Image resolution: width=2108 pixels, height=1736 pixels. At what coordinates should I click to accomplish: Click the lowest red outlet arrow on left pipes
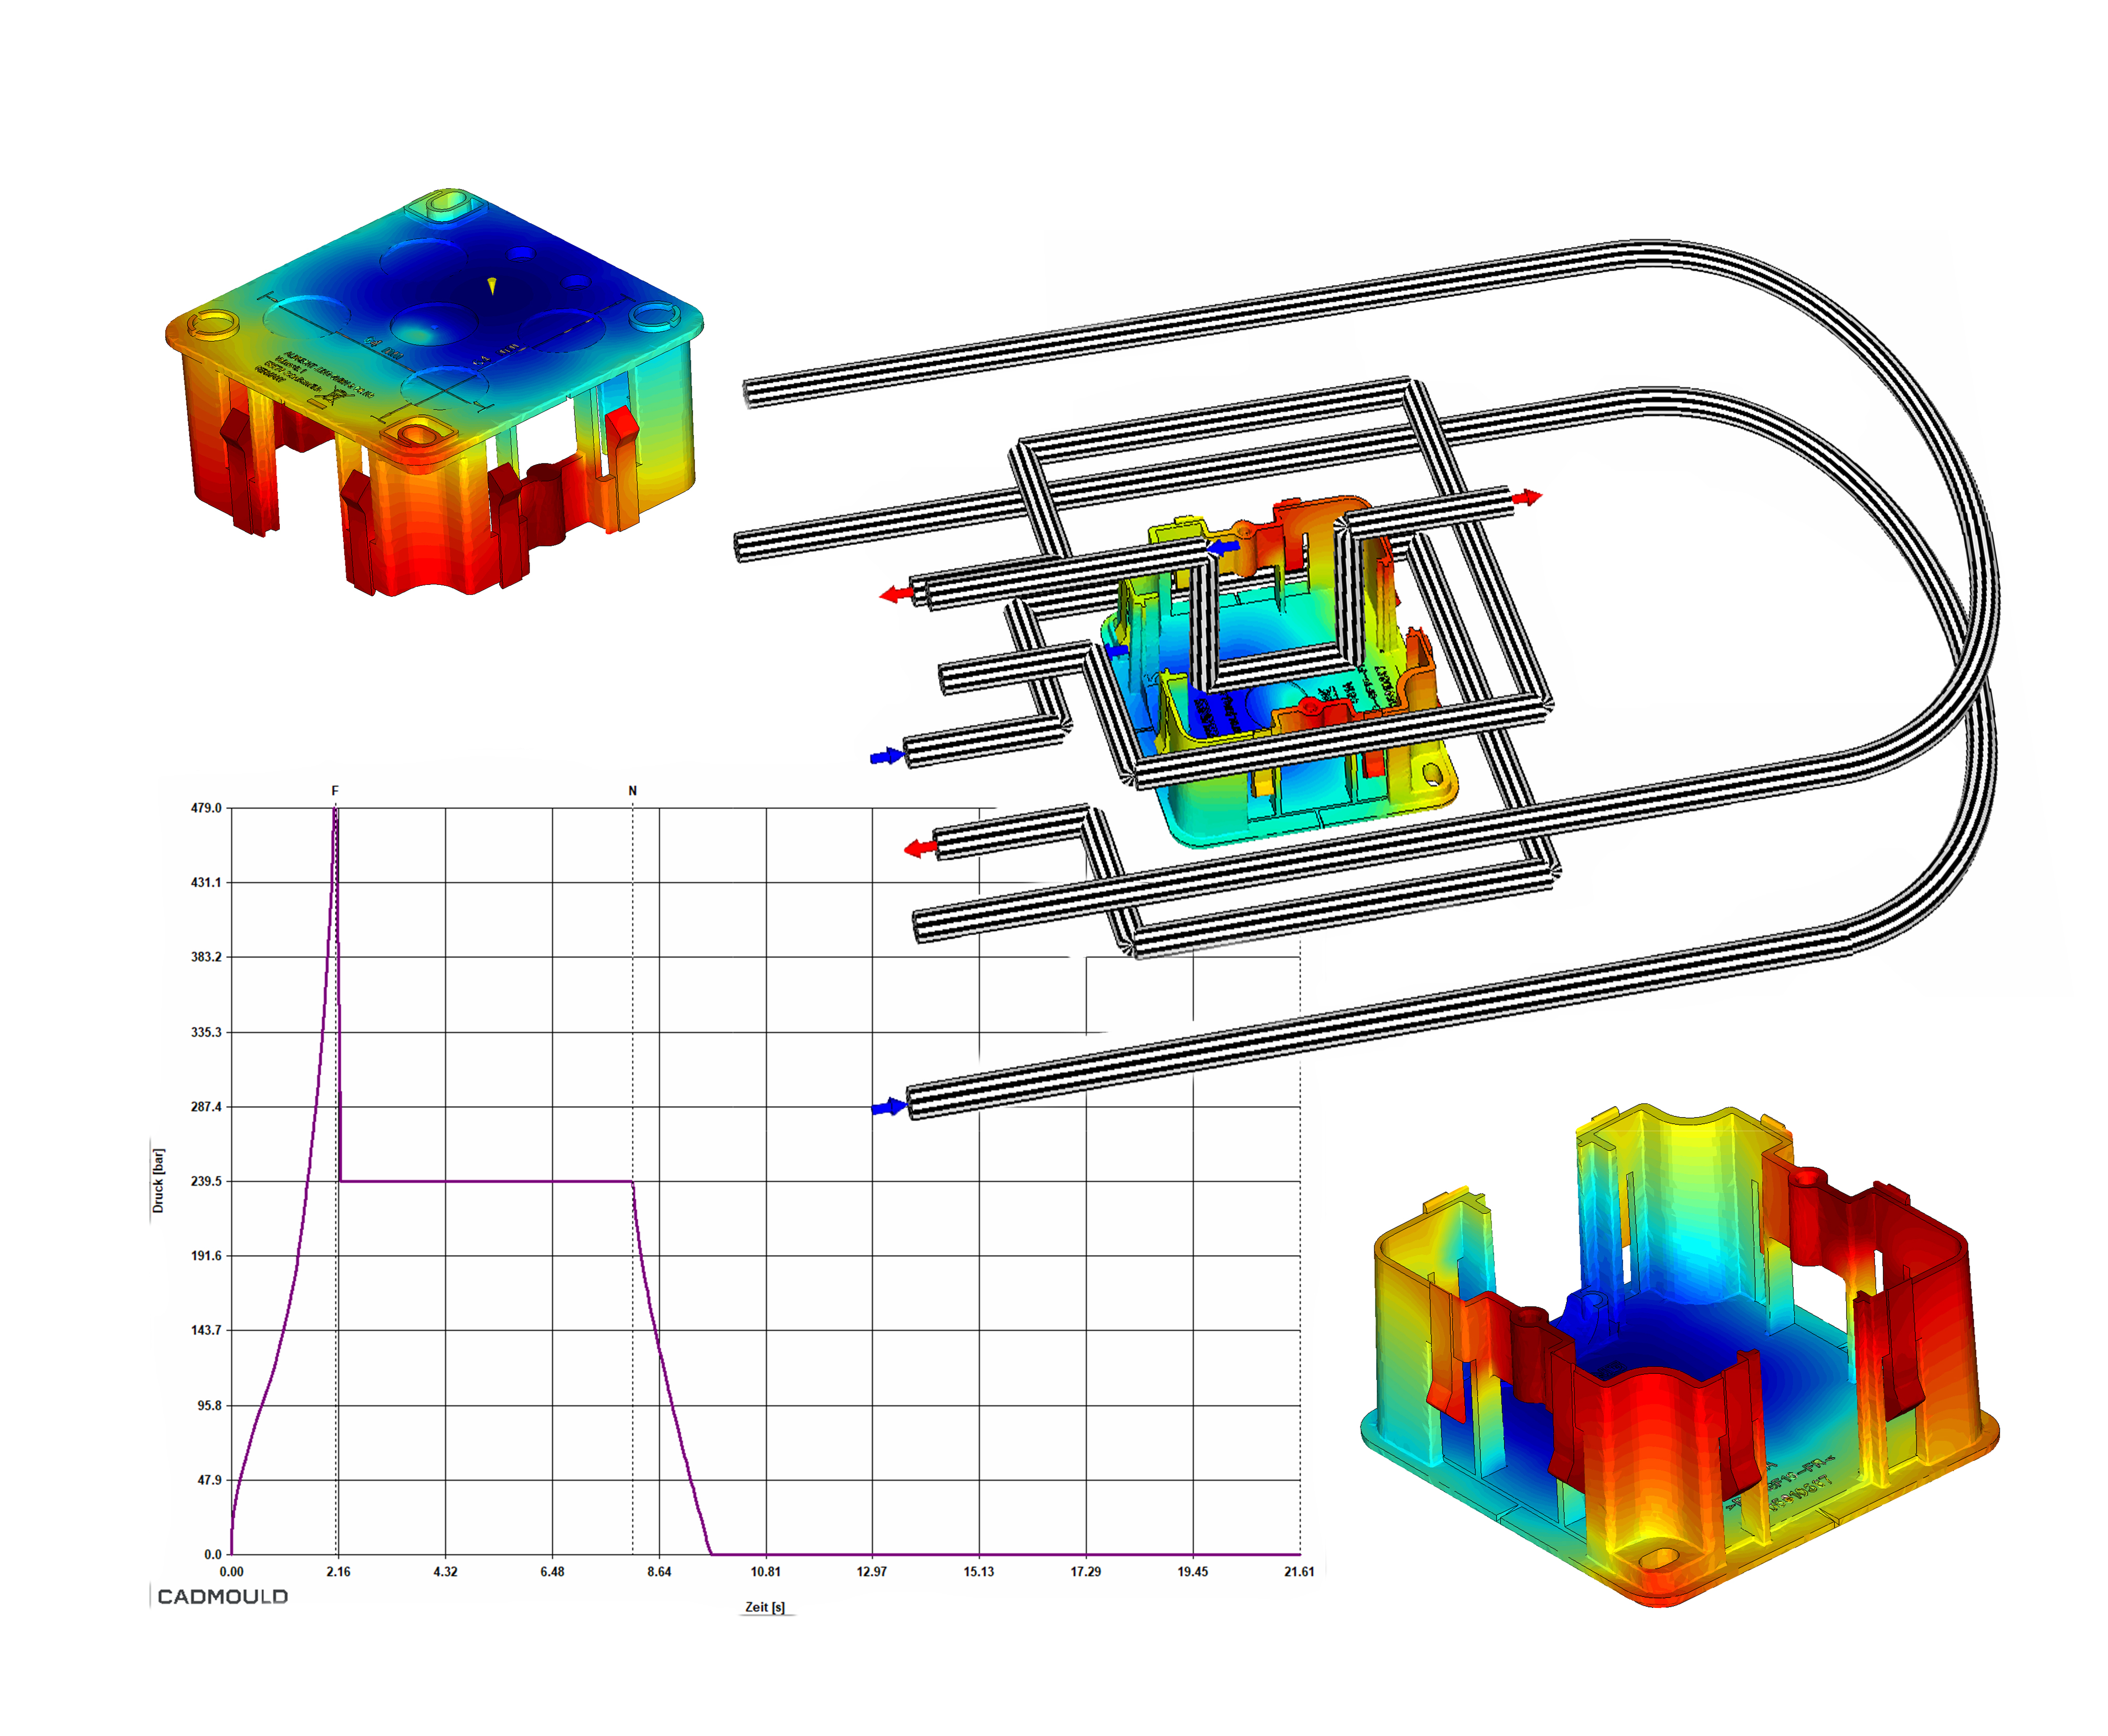pyautogui.click(x=920, y=849)
